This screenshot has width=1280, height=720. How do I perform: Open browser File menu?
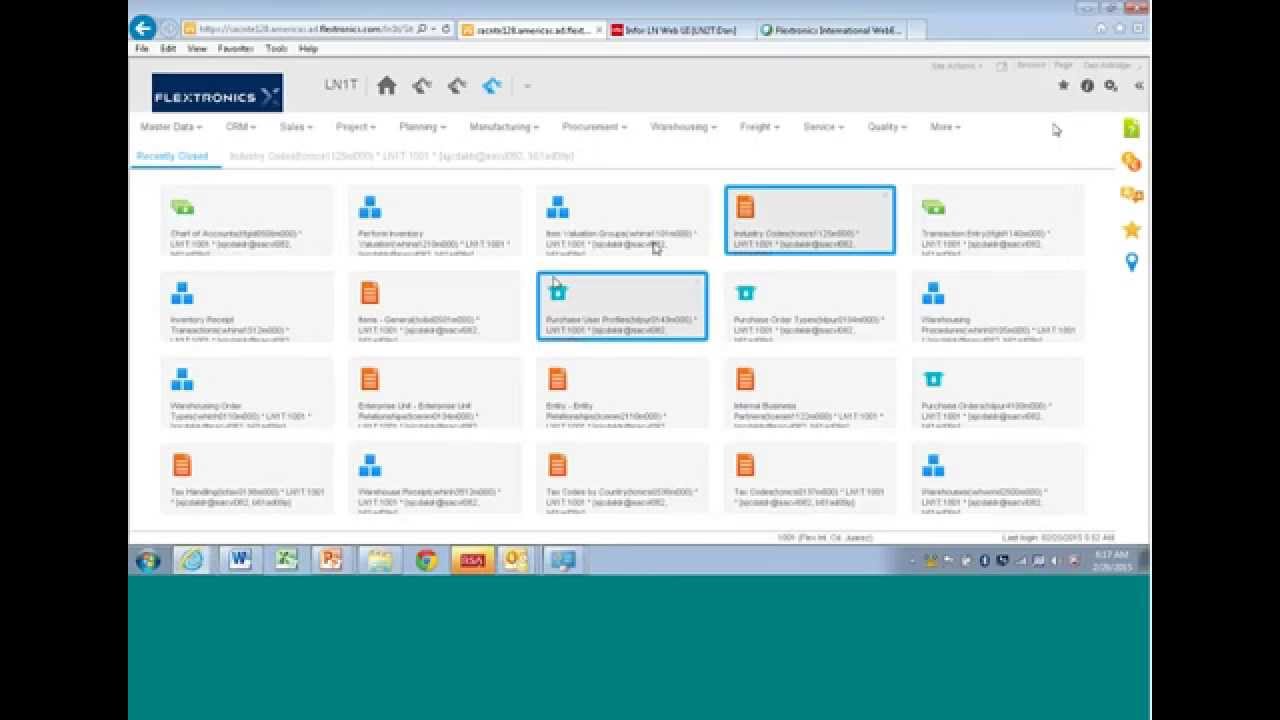click(142, 48)
